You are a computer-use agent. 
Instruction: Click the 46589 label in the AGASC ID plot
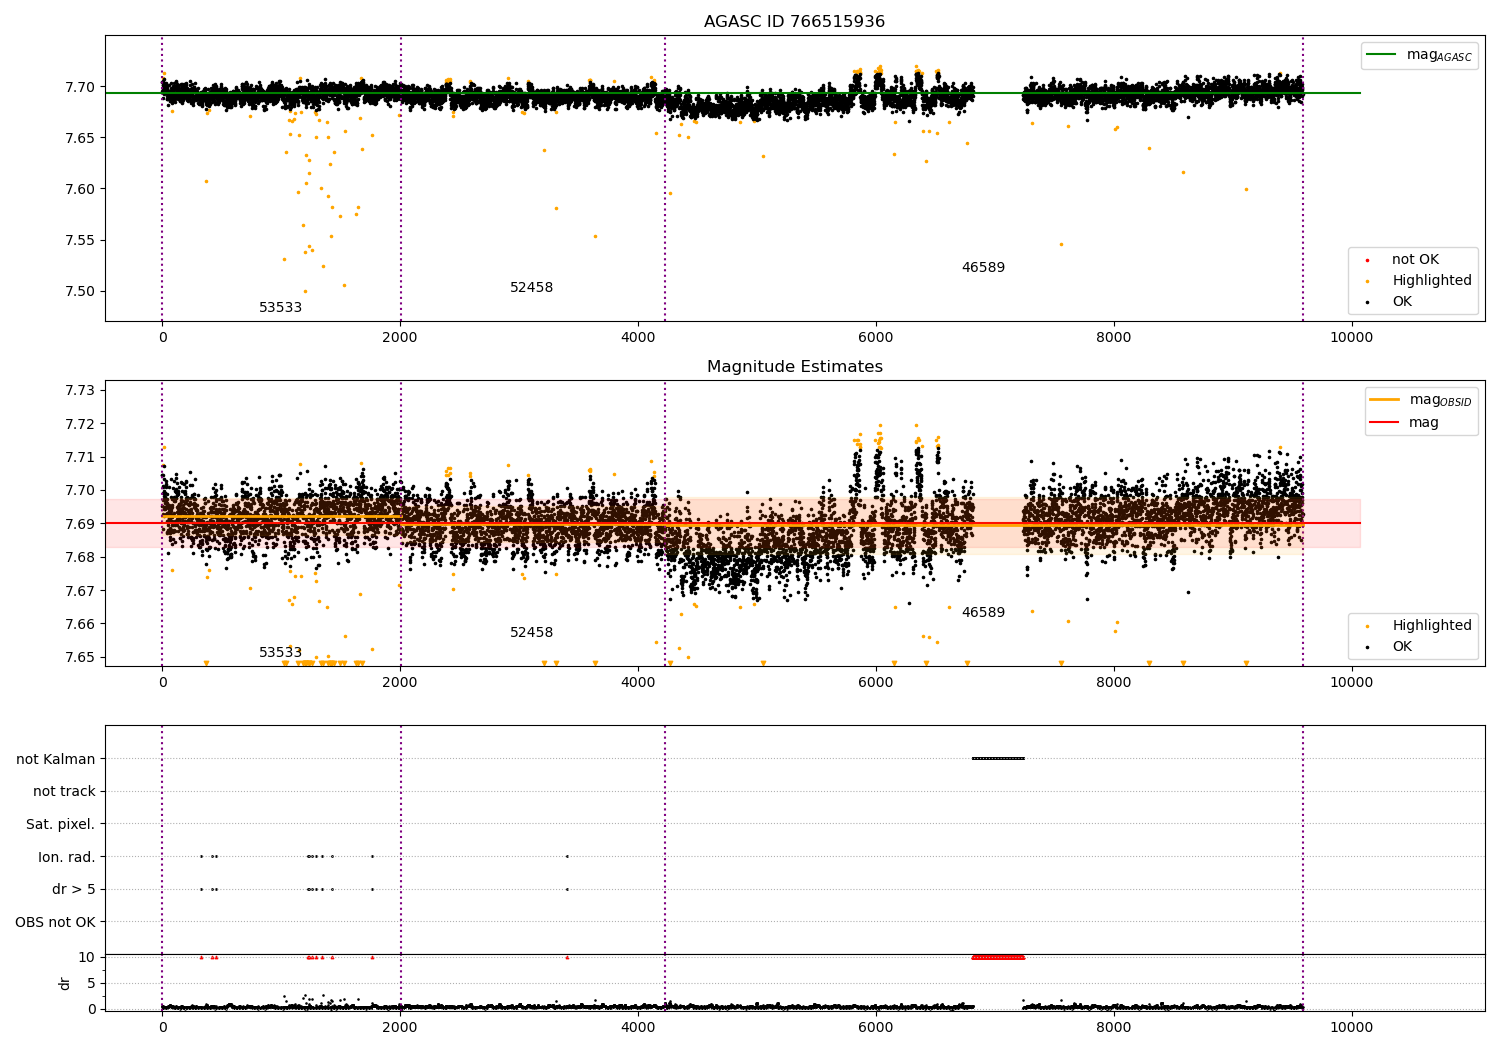[983, 268]
